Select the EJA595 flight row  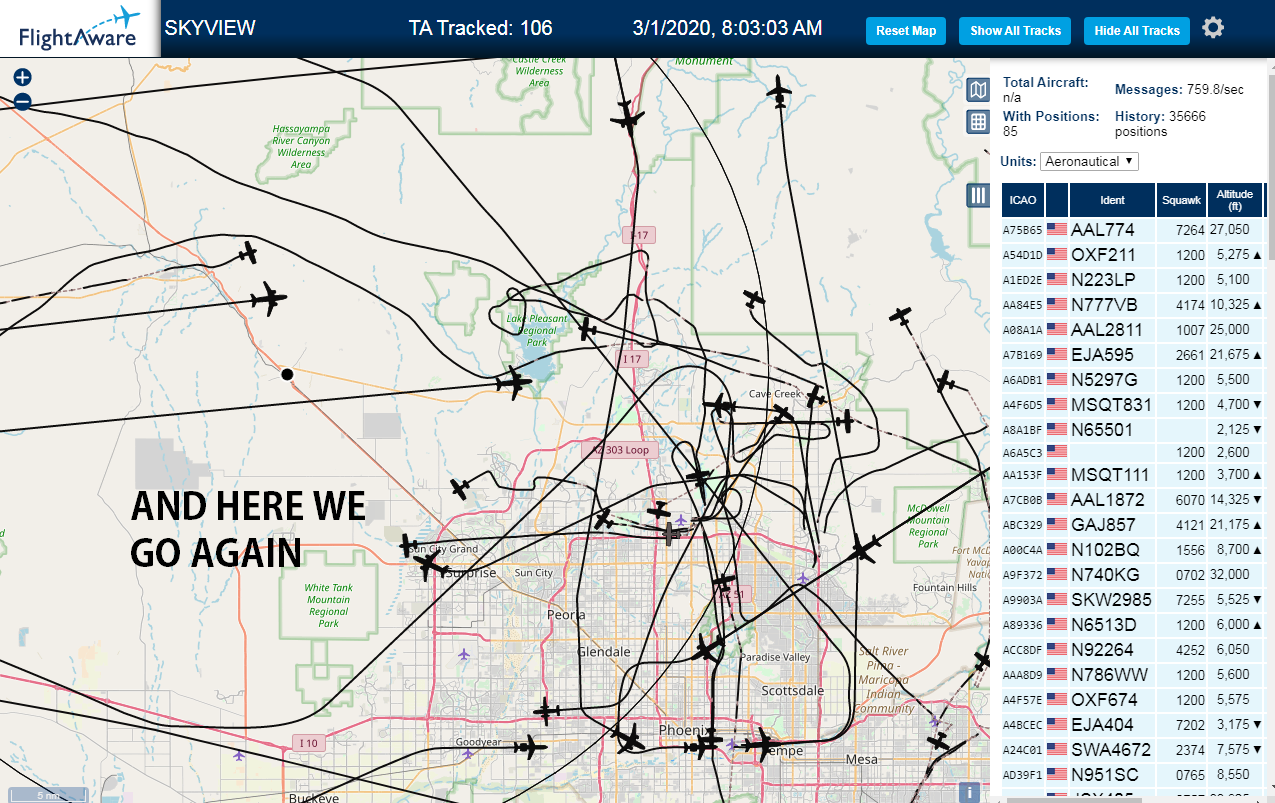pos(1132,355)
